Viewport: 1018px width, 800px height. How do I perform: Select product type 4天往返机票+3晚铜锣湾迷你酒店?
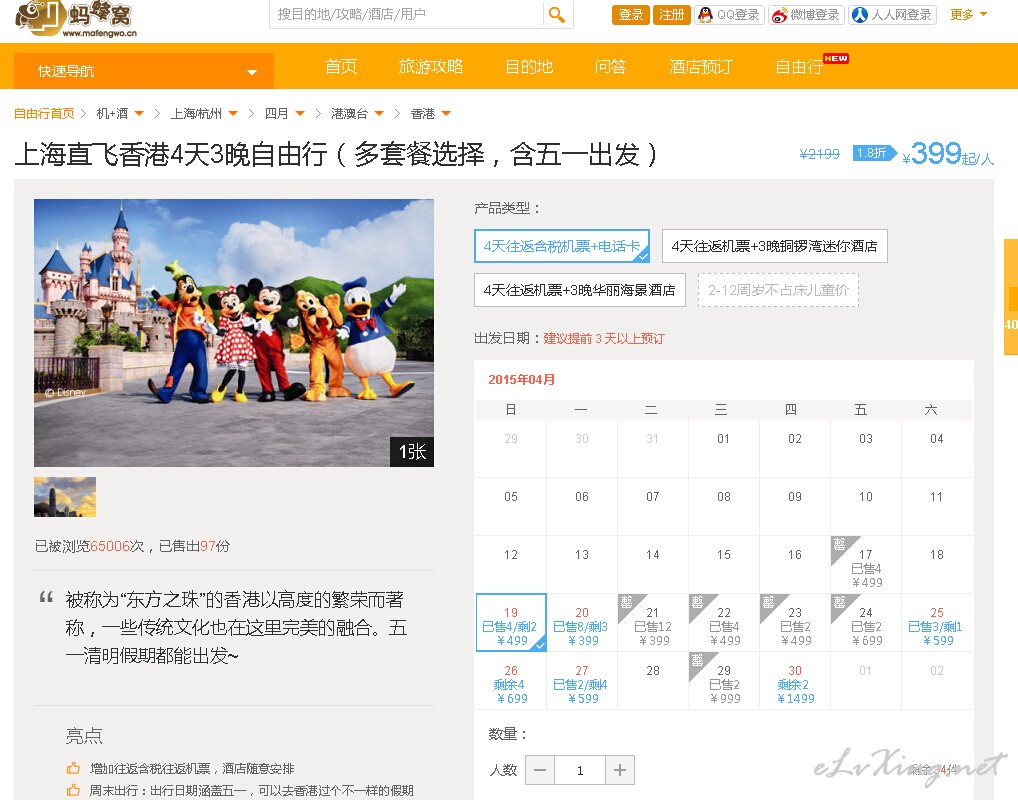[x=775, y=246]
